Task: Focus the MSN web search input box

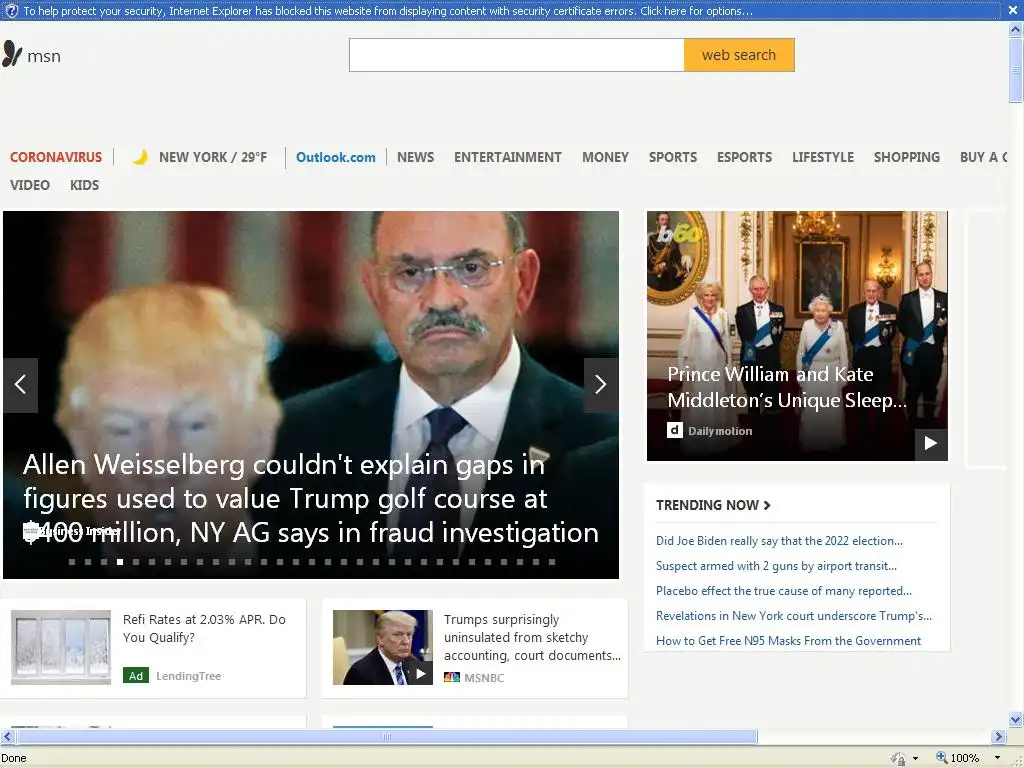Action: pyautogui.click(x=517, y=55)
